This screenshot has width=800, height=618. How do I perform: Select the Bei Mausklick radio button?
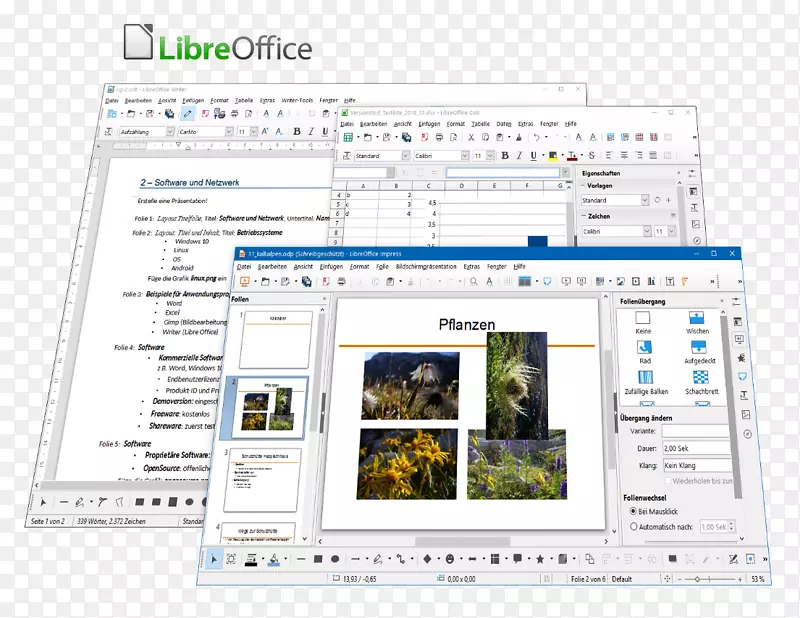(634, 511)
